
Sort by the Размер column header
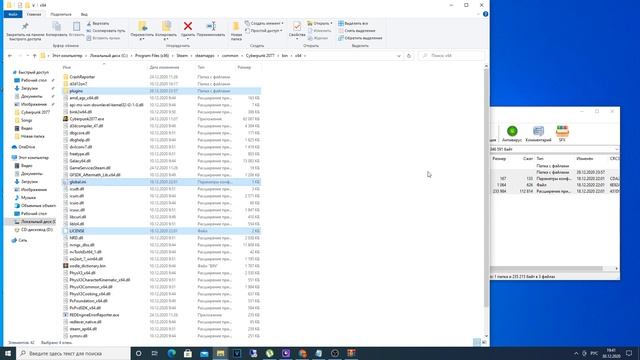pos(244,67)
